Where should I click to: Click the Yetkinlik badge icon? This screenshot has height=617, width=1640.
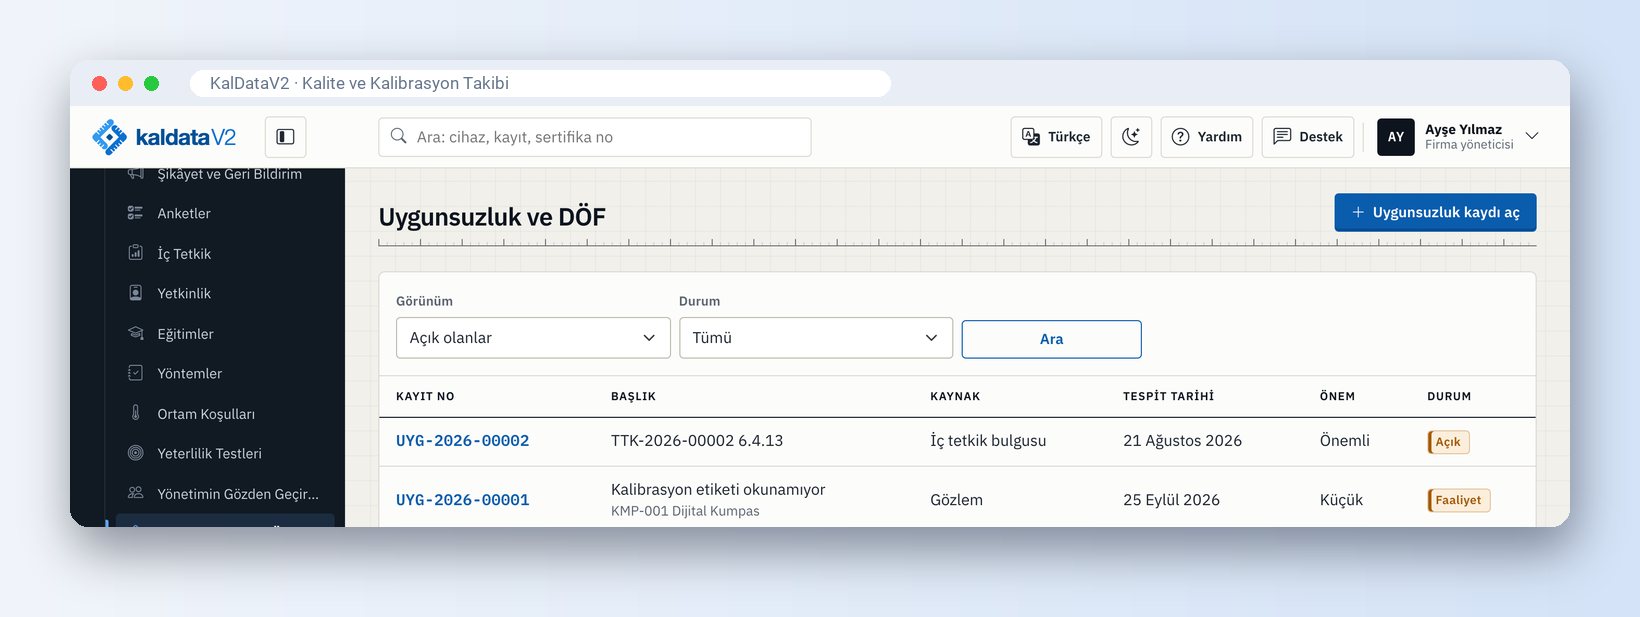135,292
